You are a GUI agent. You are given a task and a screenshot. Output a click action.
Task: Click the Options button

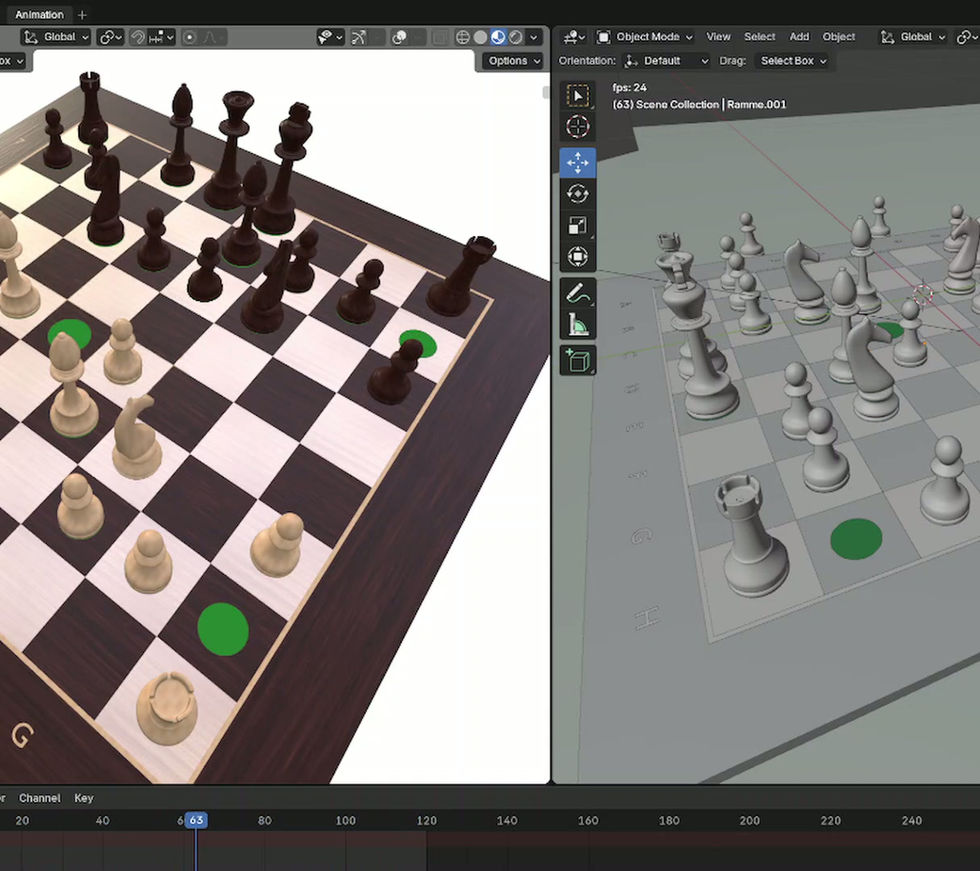tap(513, 61)
